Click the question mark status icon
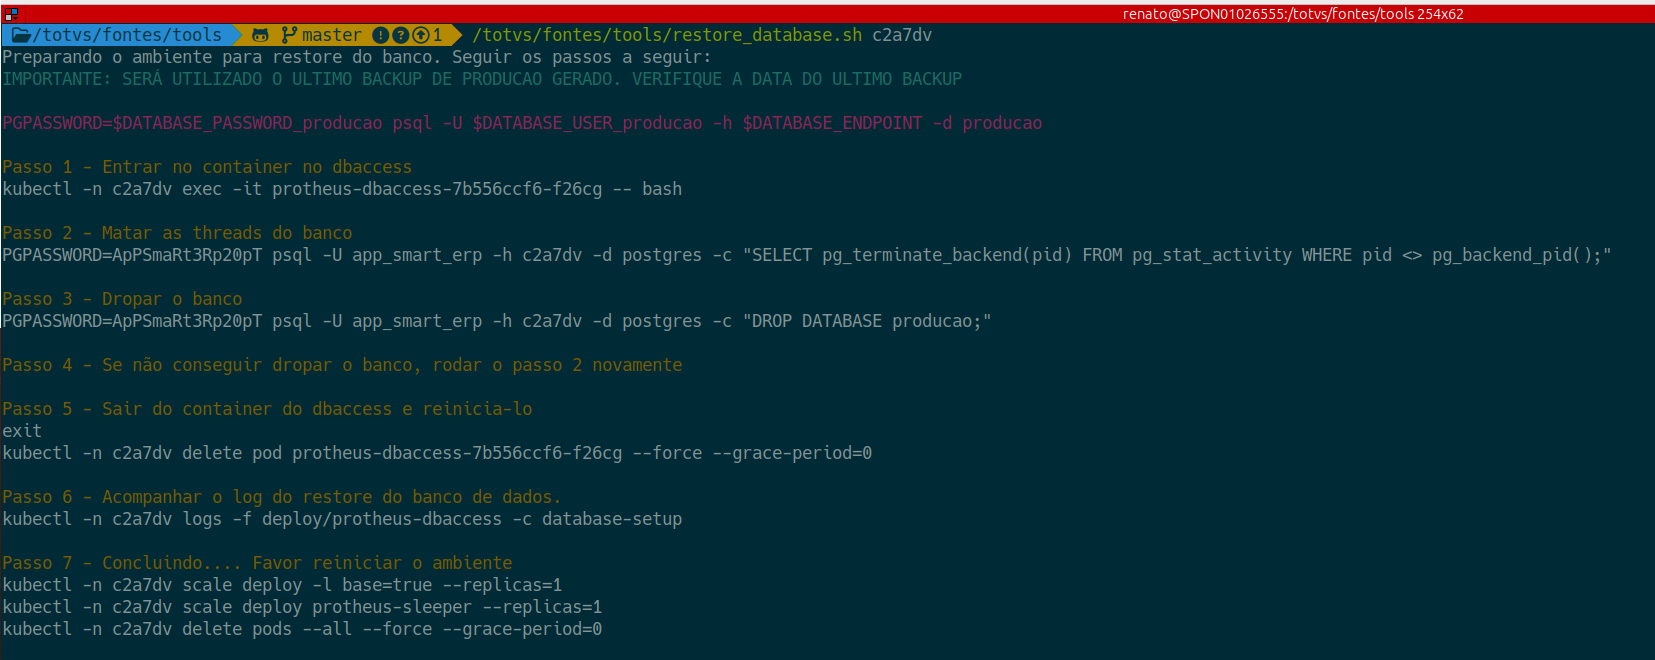This screenshot has width=1655, height=660. [x=400, y=35]
